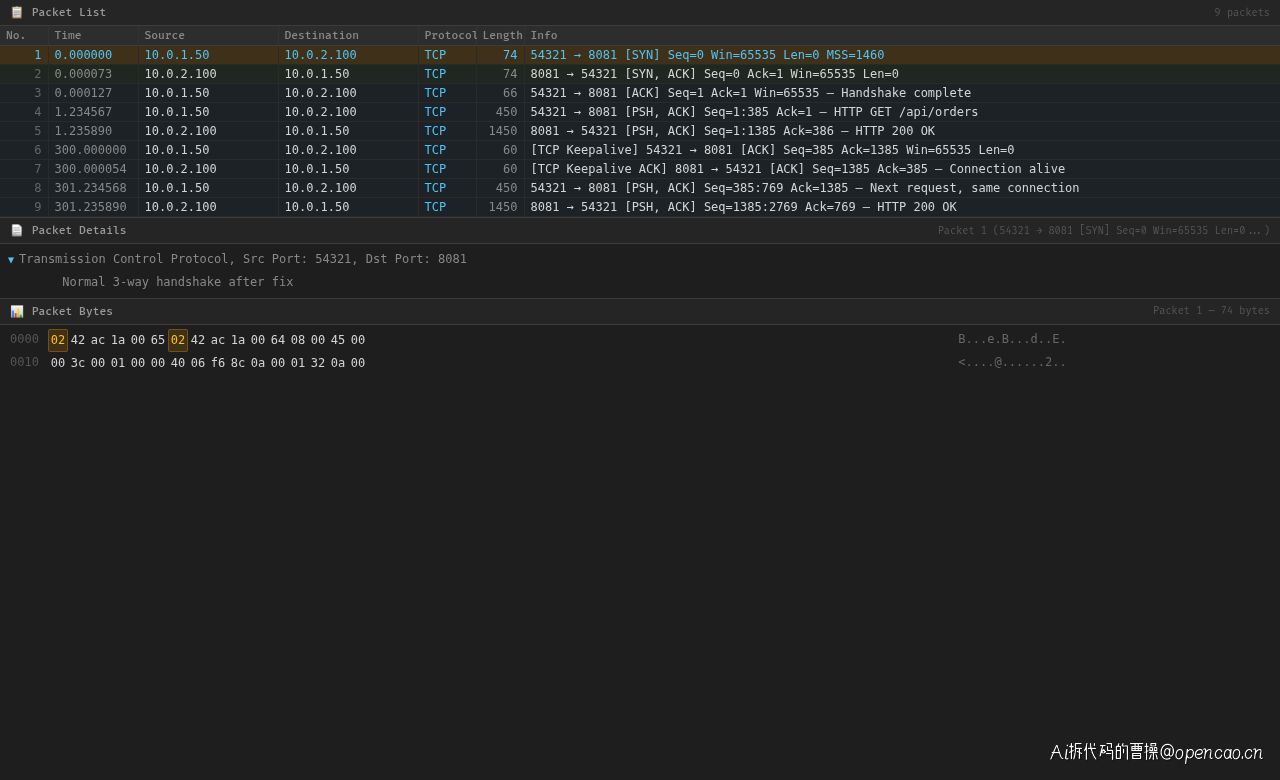Select packet 1 SYN row info

(x=707, y=55)
